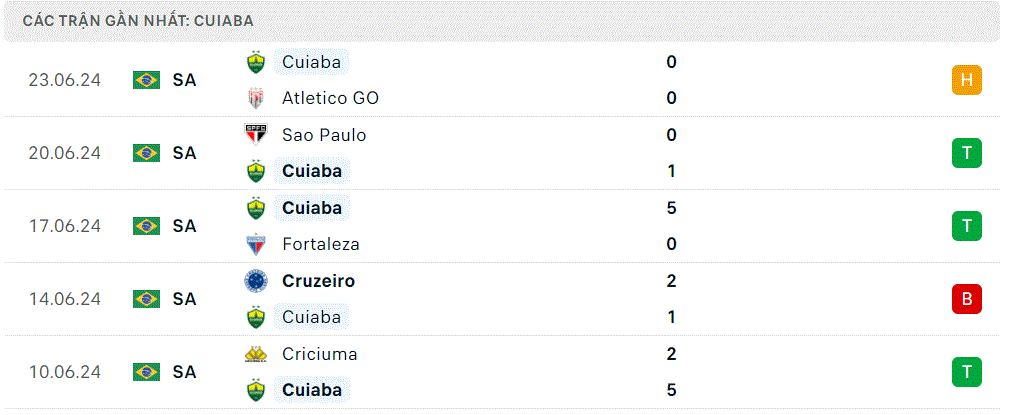This screenshot has height=415, width=1017.
Task: Click the Atletico GO team crest
Action: click(x=256, y=99)
